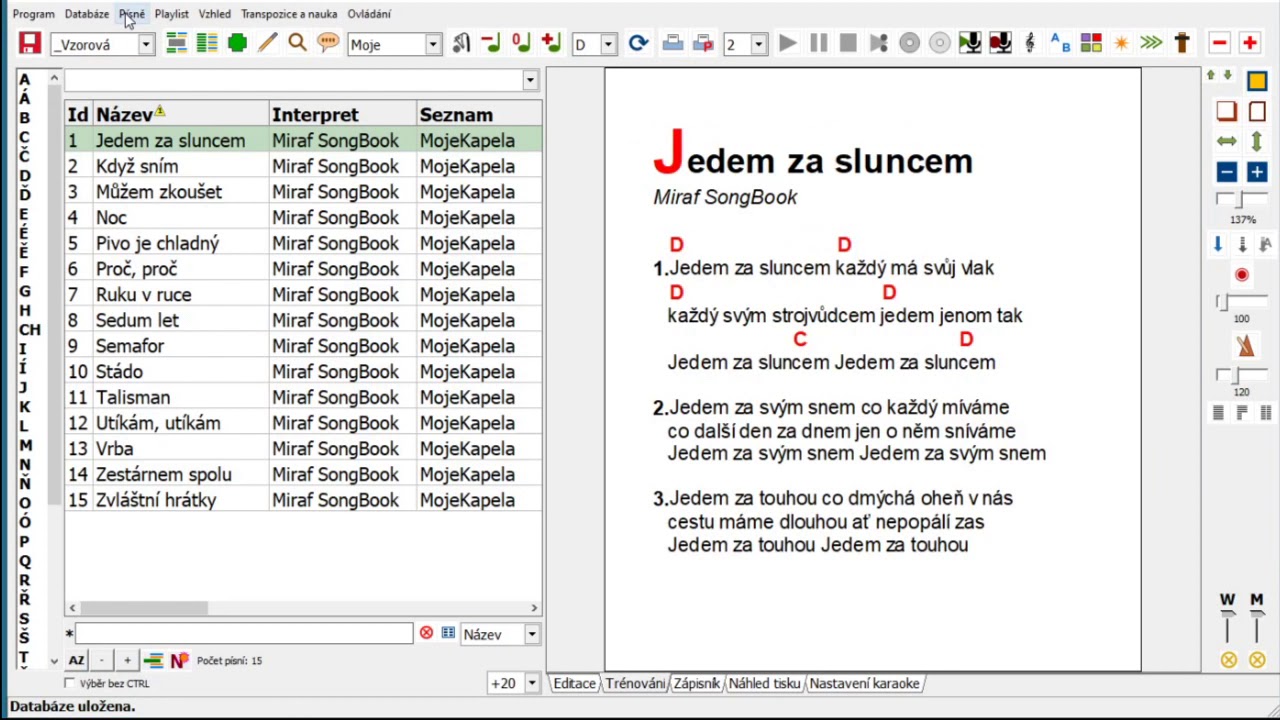Open the Písně menu
Image resolution: width=1280 pixels, height=720 pixels.
[132, 14]
